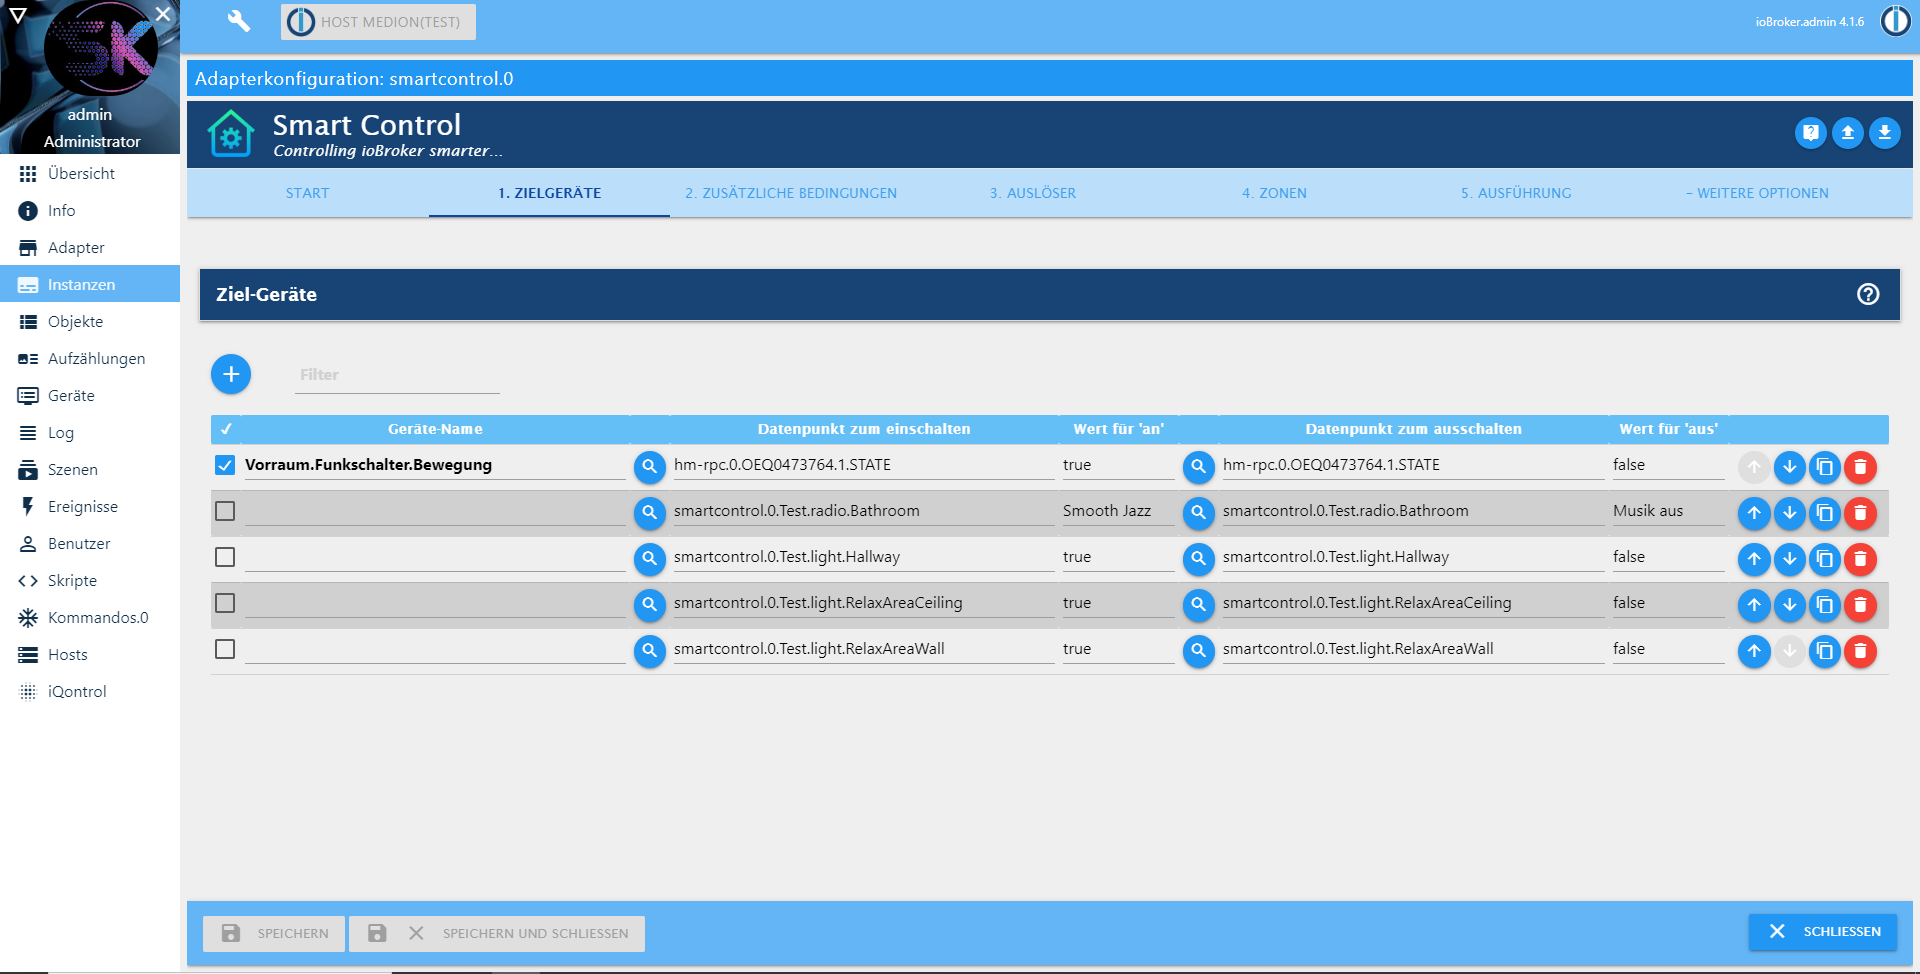Open Log in the sidebar
The width and height of the screenshot is (1920, 974).
(90, 432)
